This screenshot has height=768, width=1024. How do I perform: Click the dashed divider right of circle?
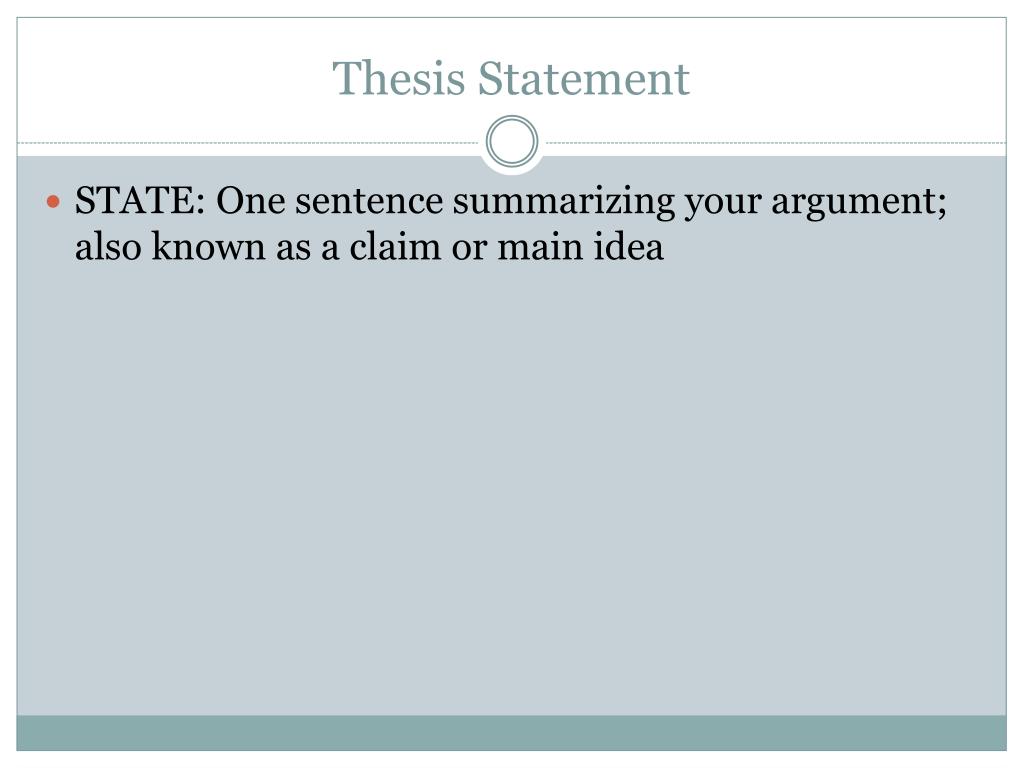(776, 142)
